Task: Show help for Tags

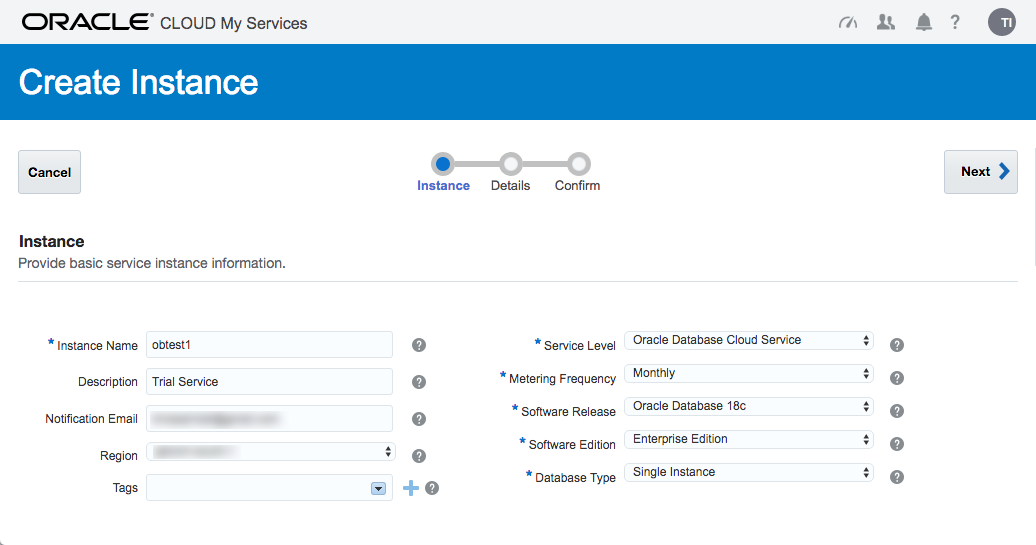Action: (x=432, y=488)
